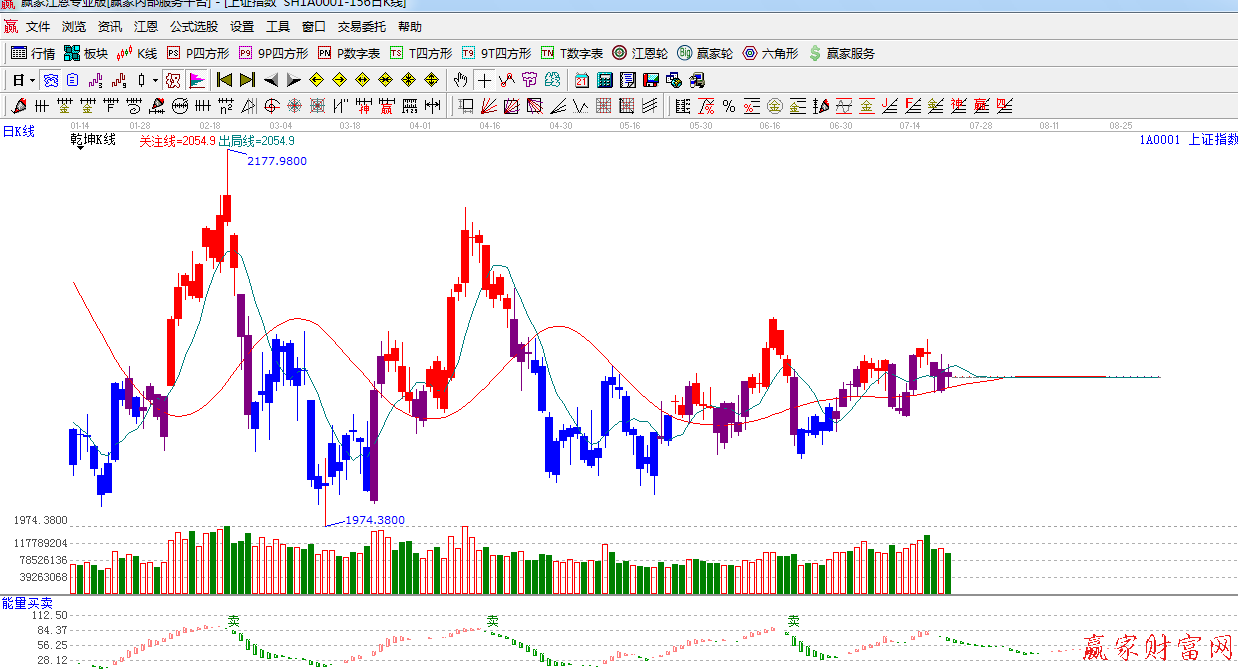
Task: Open the 六角形 hexagon tool
Action: tap(770, 53)
